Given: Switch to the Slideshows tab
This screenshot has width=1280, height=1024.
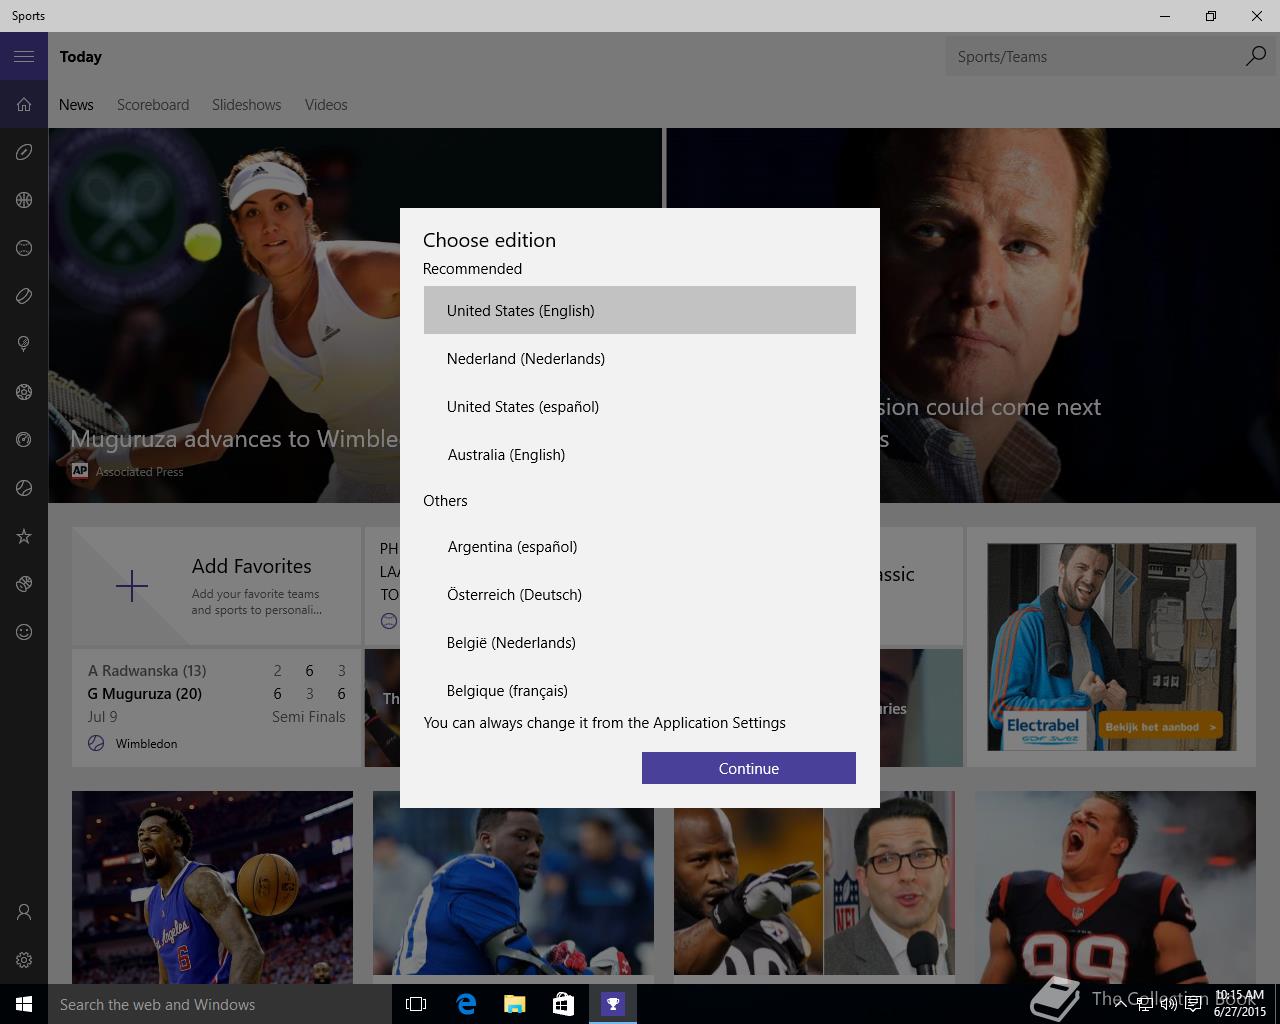Looking at the screenshot, I should tap(246, 105).
